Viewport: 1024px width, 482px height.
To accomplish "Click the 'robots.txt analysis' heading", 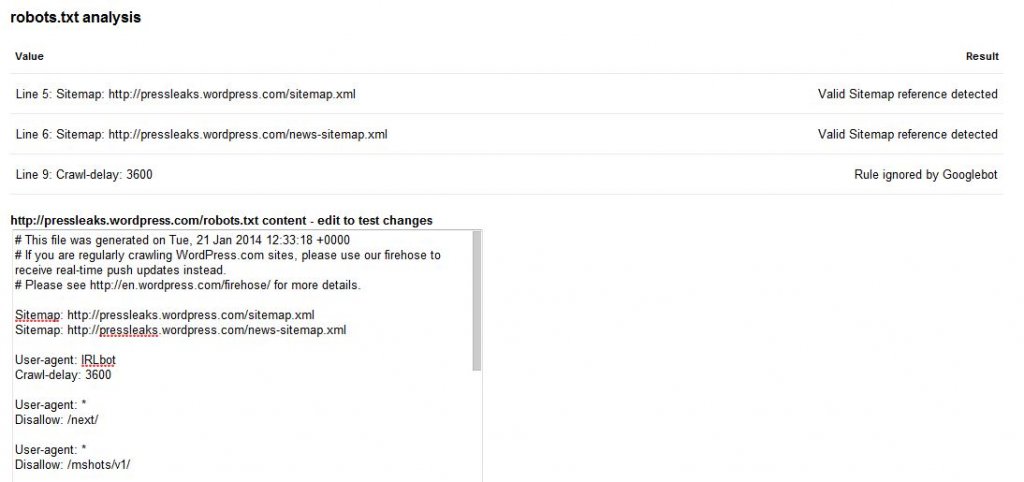I will [75, 18].
